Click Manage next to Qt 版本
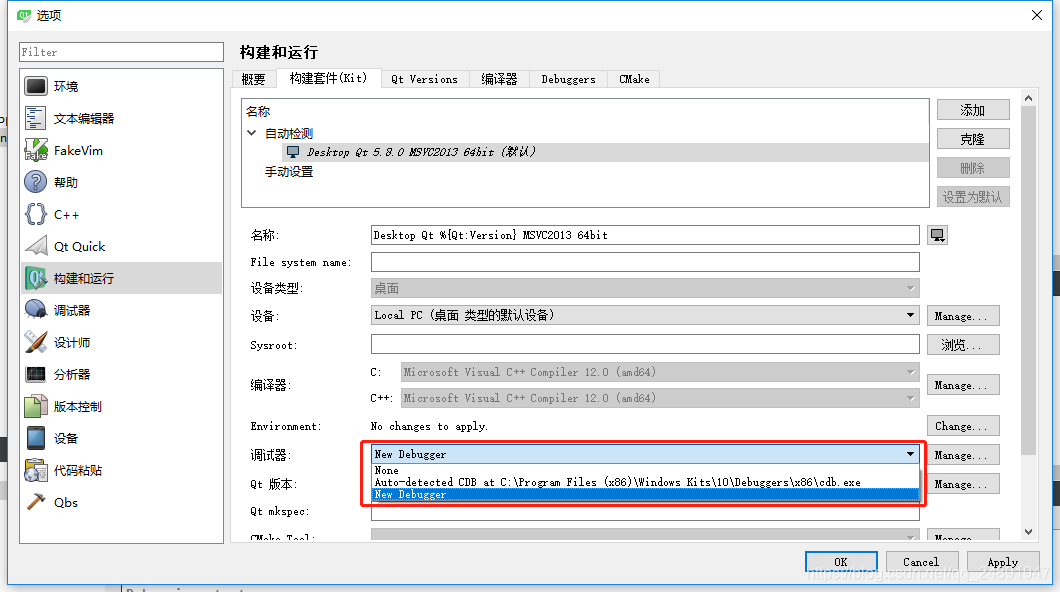 point(963,485)
